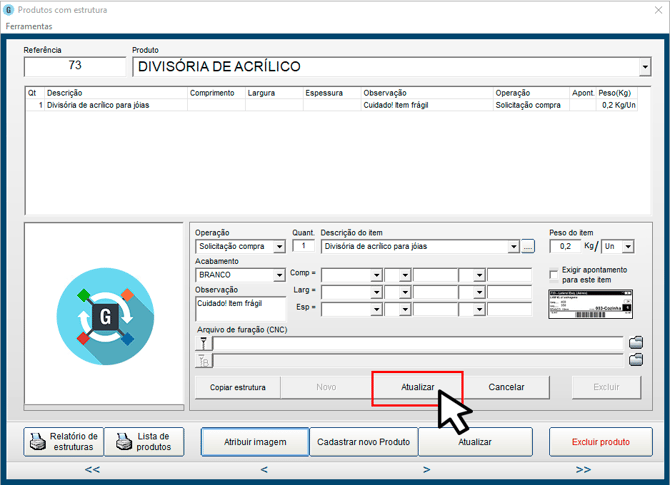670x485 pixels.
Task: Go to next record with >
Action: pos(426,470)
